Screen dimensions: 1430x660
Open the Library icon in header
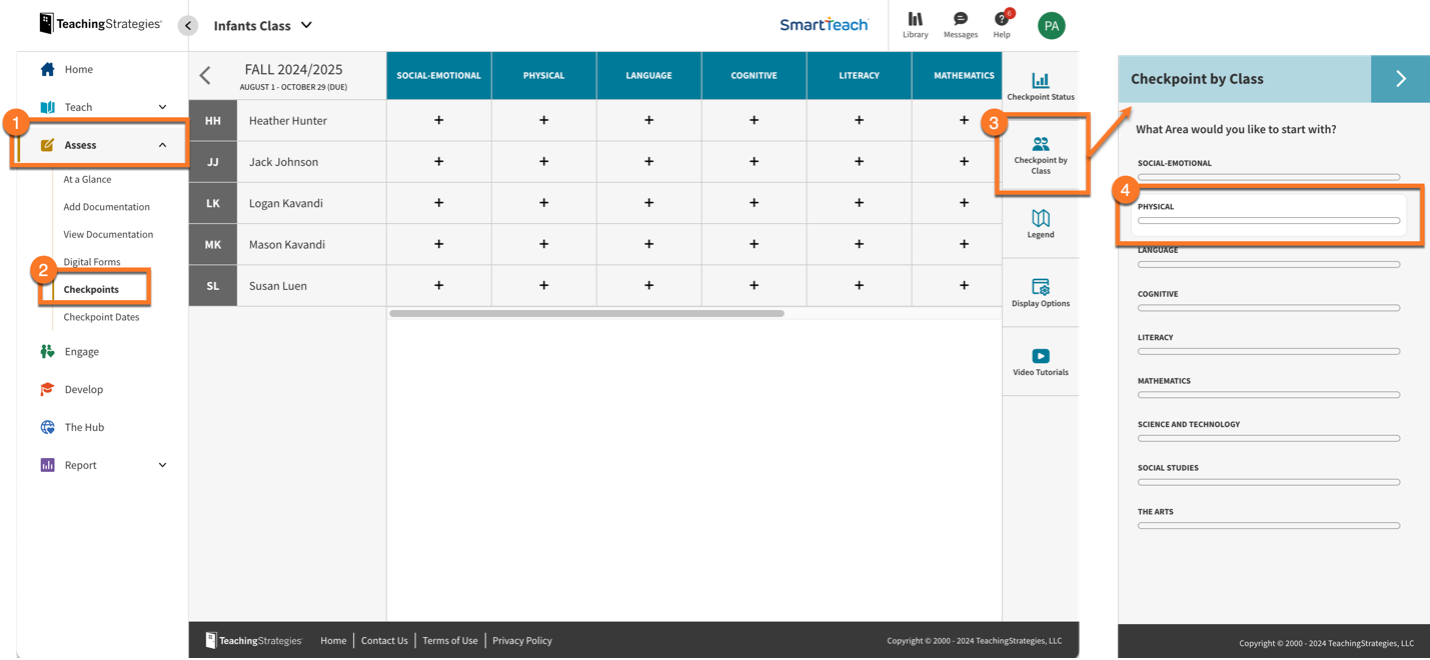[x=915, y=20]
